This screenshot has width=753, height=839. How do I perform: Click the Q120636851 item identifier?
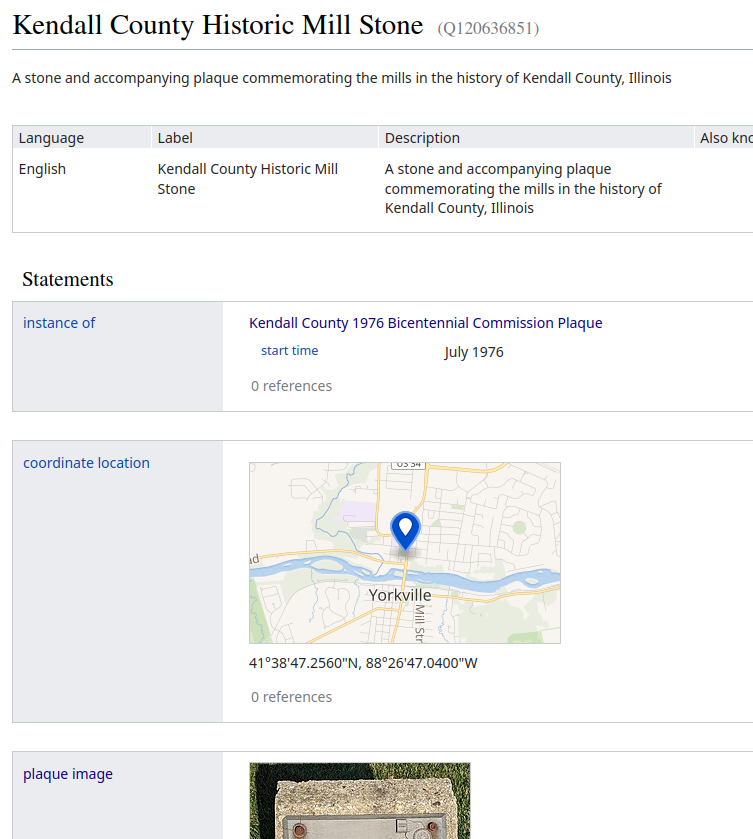[x=488, y=28]
